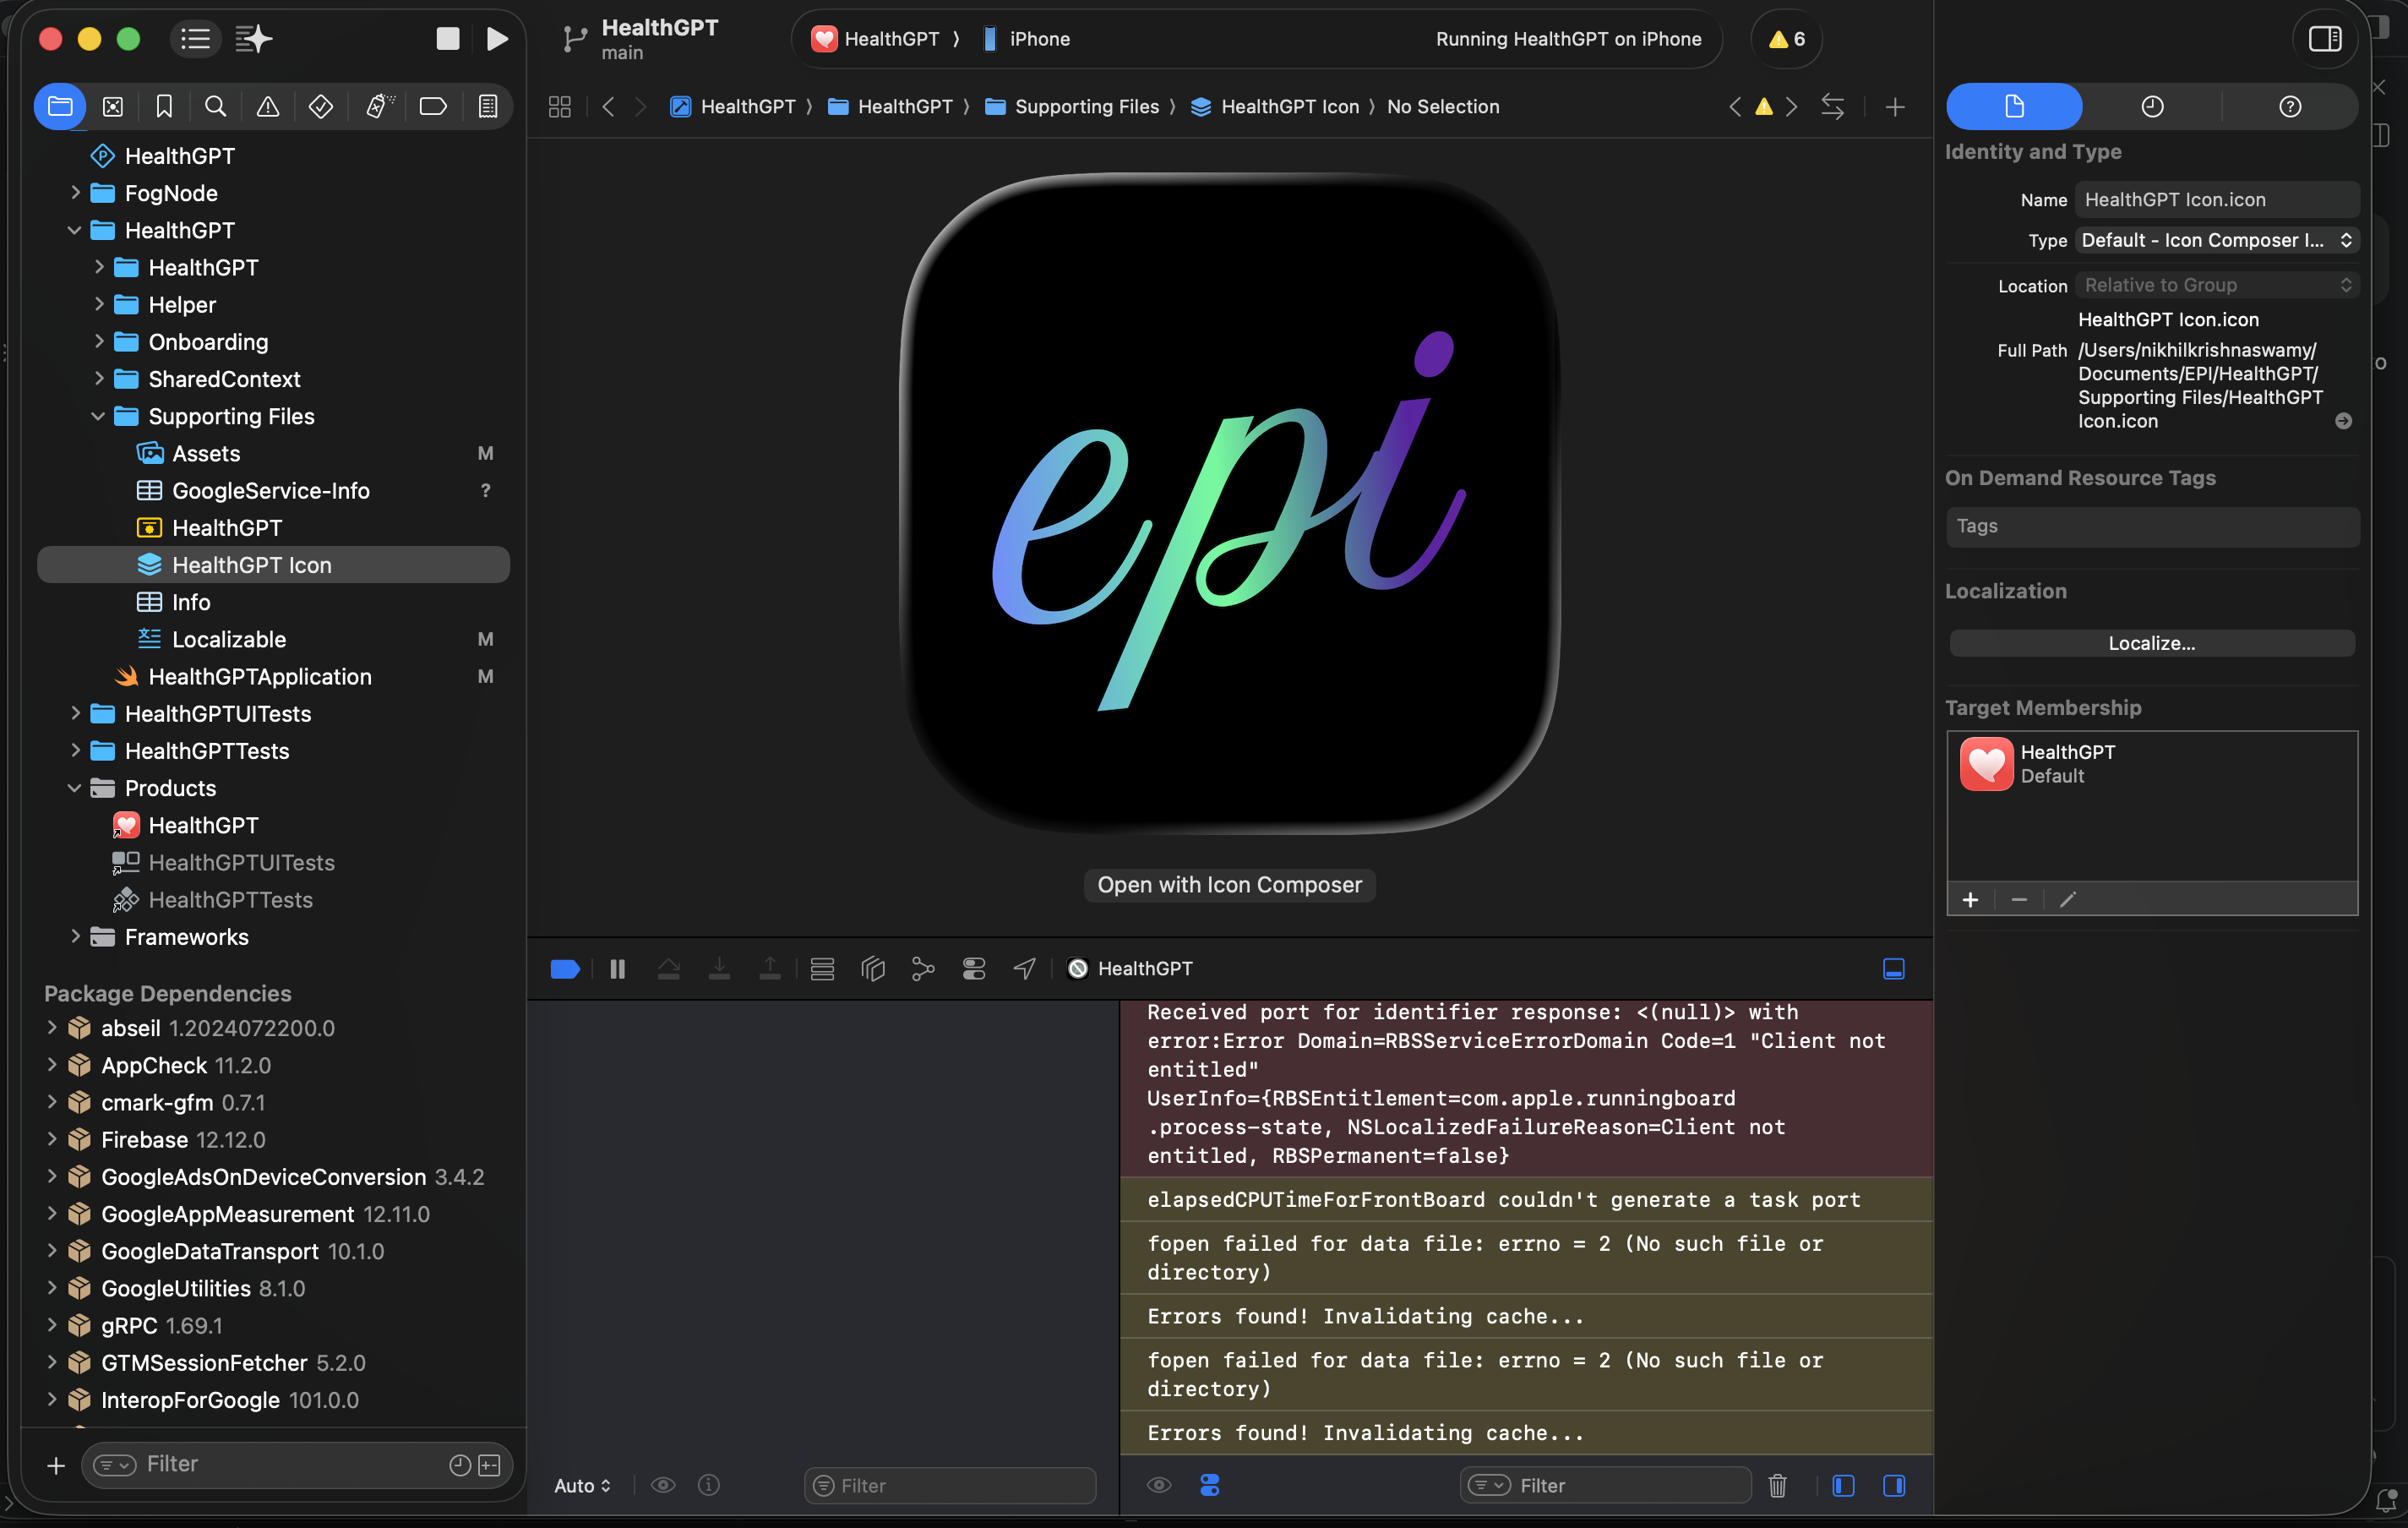Toggle the breakpoints activation button
Image resolution: width=2408 pixels, height=1528 pixels.
pyautogui.click(x=565, y=968)
